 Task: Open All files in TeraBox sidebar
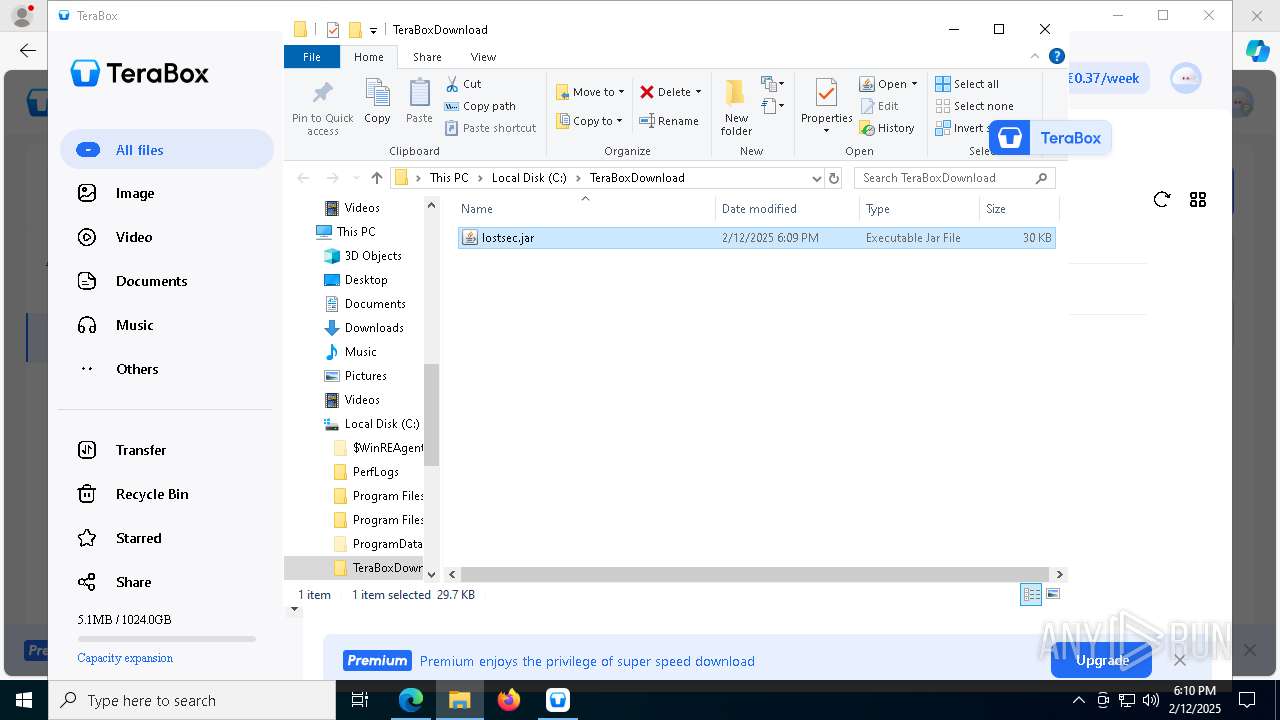click(x=167, y=150)
